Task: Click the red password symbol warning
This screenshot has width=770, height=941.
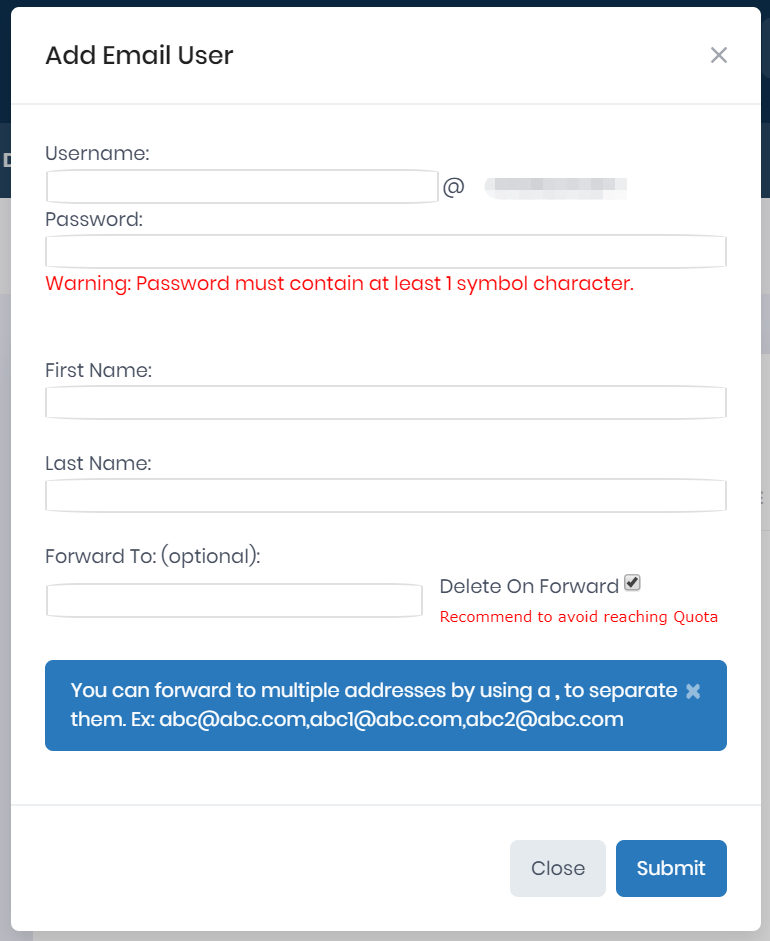Action: (x=339, y=283)
